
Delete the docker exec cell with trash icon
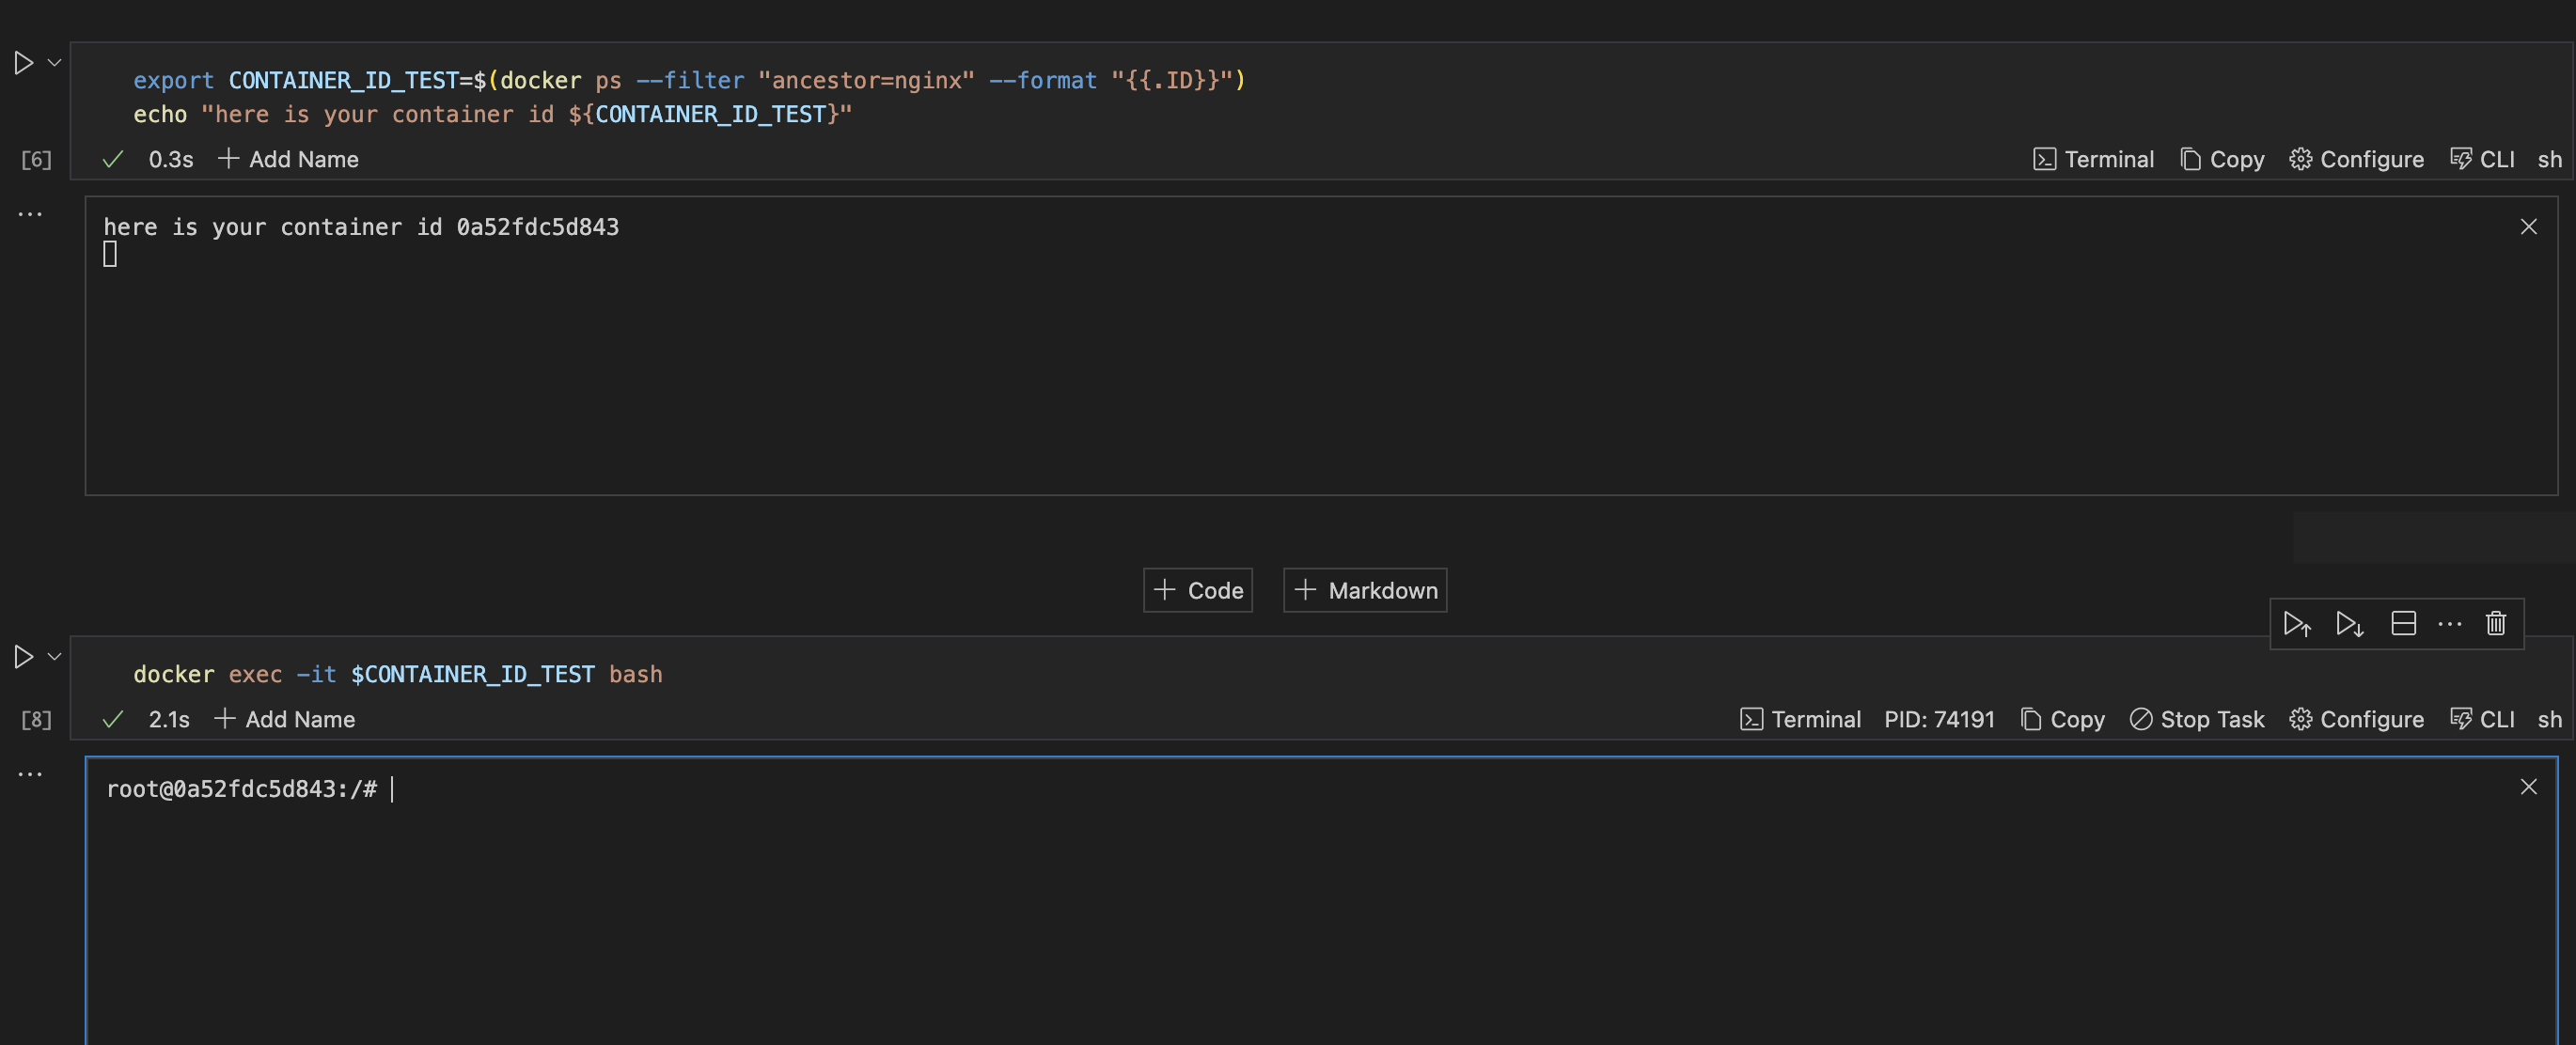pos(2495,623)
